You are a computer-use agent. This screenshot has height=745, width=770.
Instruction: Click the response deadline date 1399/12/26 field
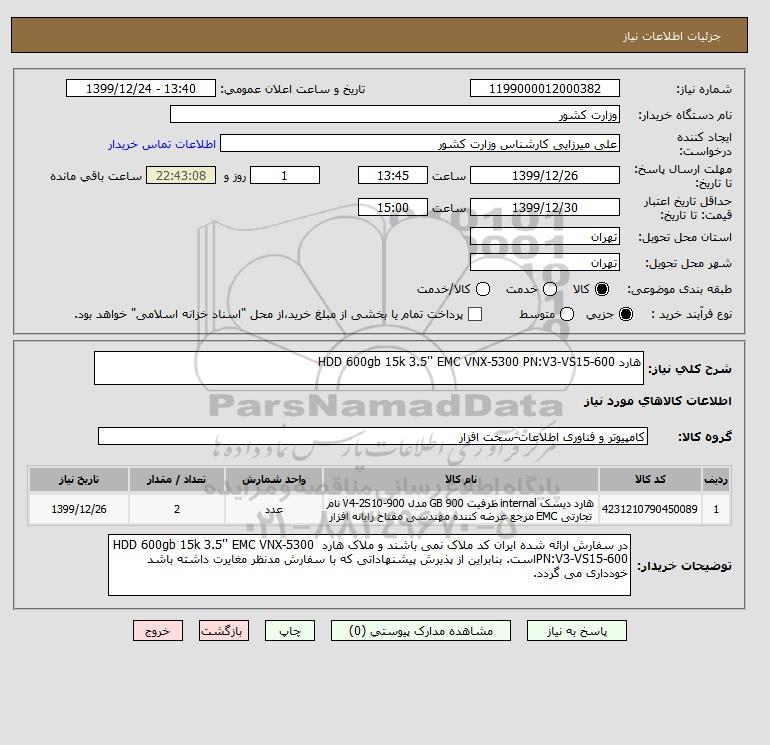(545, 175)
